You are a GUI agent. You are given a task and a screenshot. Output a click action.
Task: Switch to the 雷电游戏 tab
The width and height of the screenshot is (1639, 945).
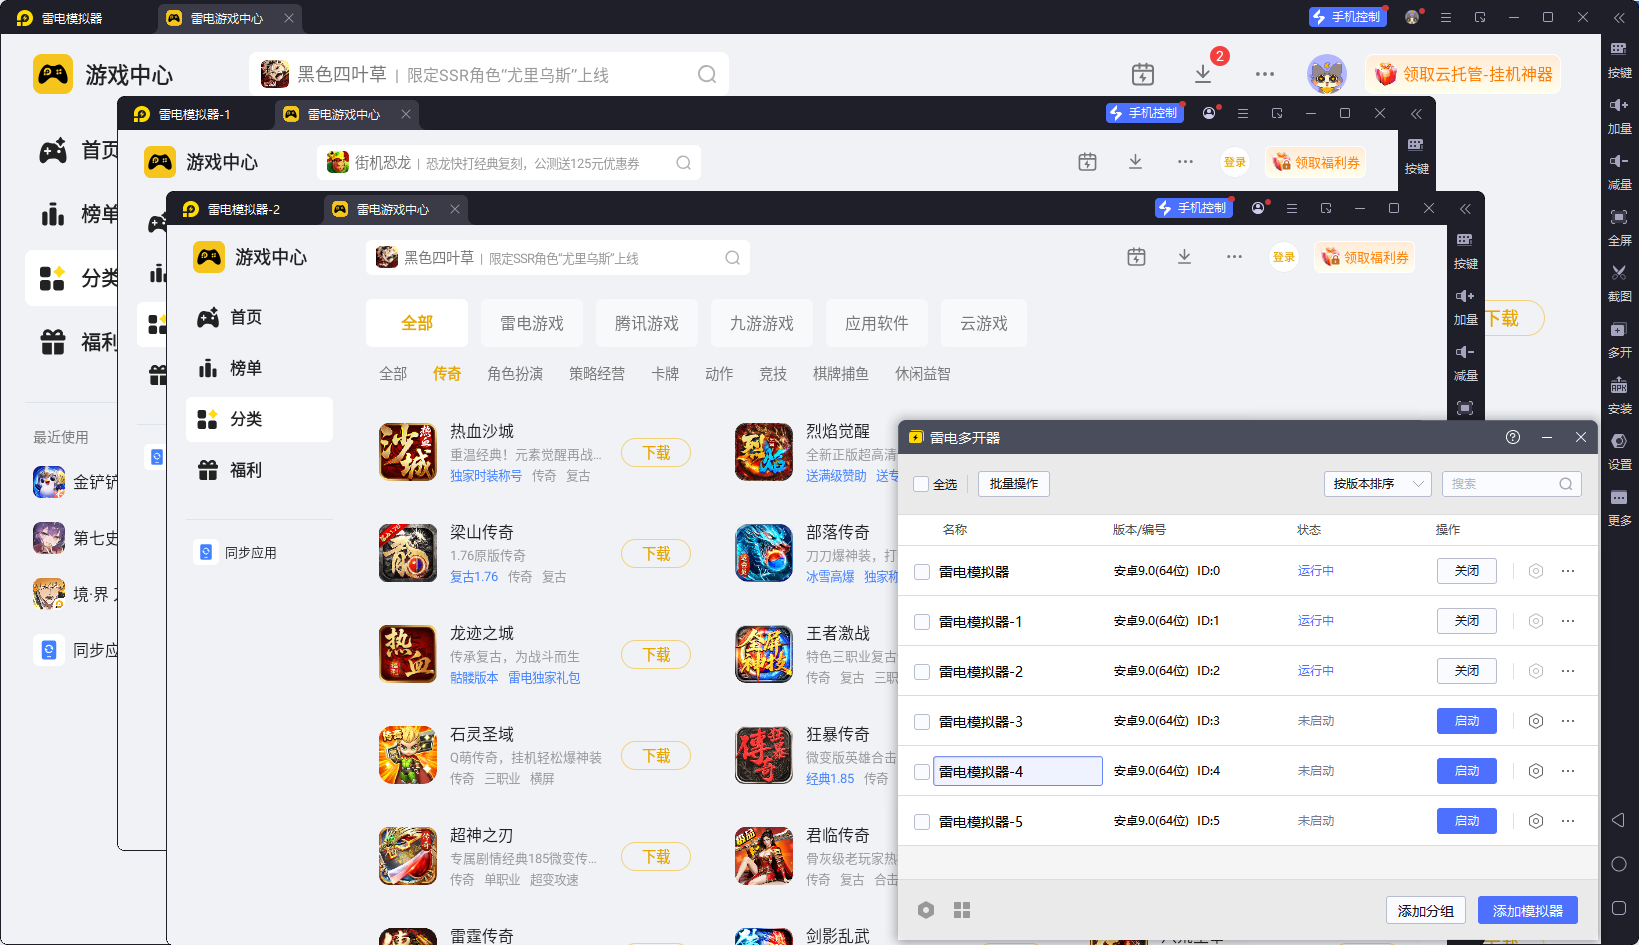pos(532,323)
